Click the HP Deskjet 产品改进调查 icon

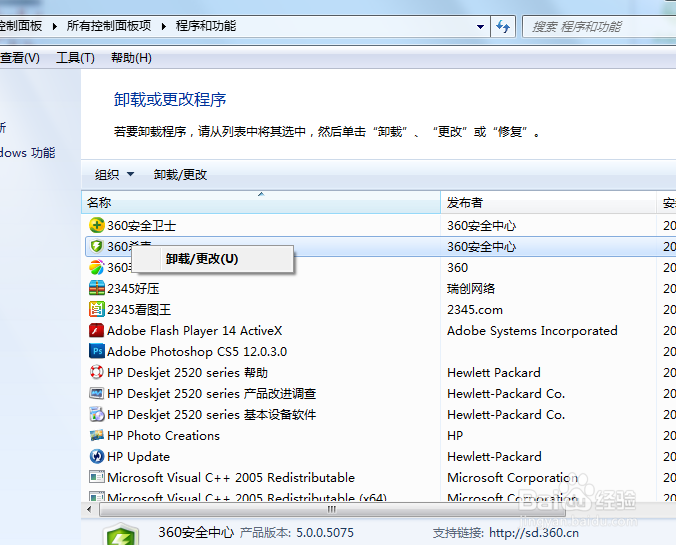[x=97, y=393]
